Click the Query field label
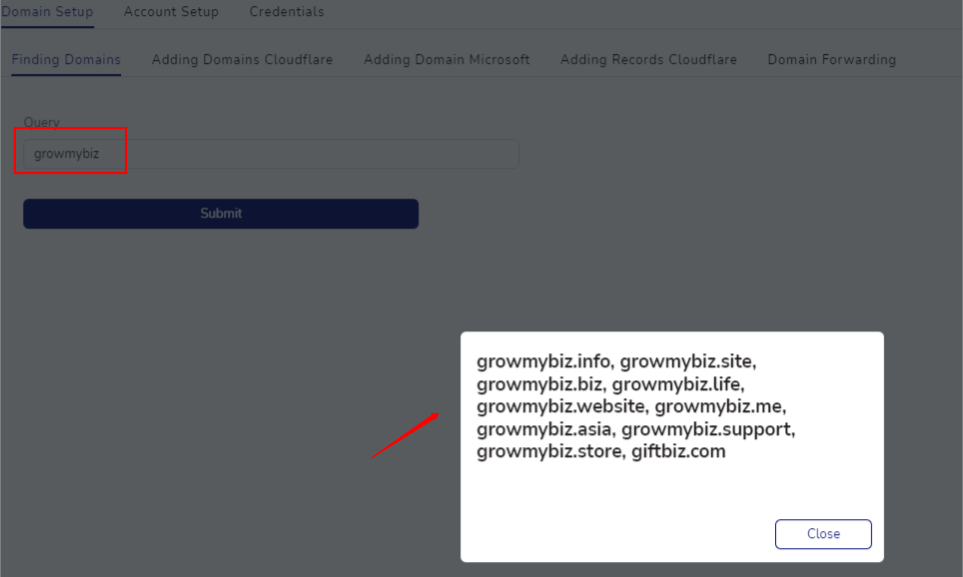 [x=41, y=122]
